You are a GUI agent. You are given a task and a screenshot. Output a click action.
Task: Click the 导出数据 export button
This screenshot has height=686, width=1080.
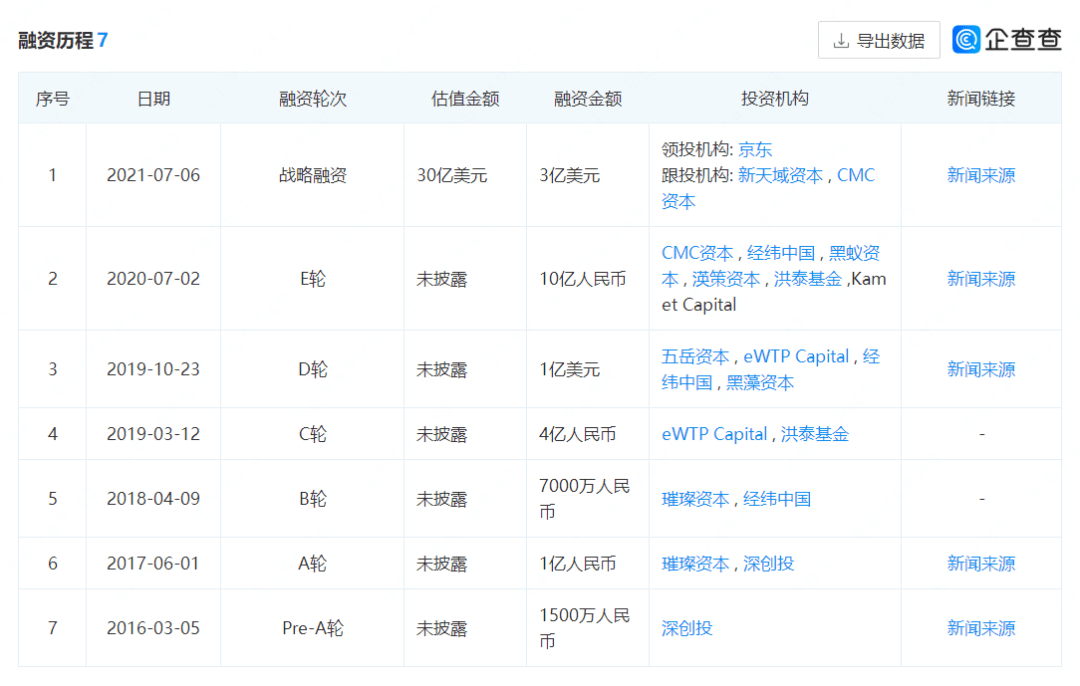click(x=878, y=41)
